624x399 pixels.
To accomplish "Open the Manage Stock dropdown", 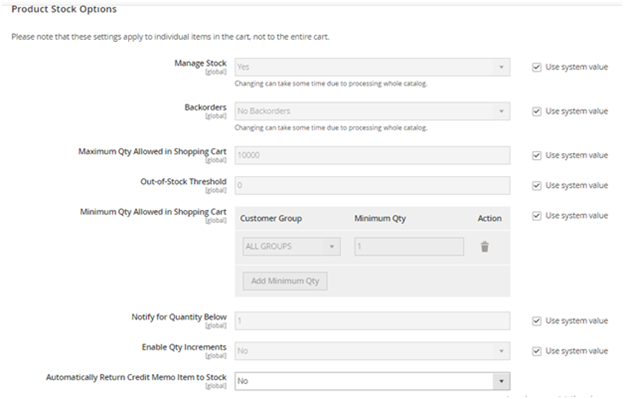I will click(x=372, y=67).
